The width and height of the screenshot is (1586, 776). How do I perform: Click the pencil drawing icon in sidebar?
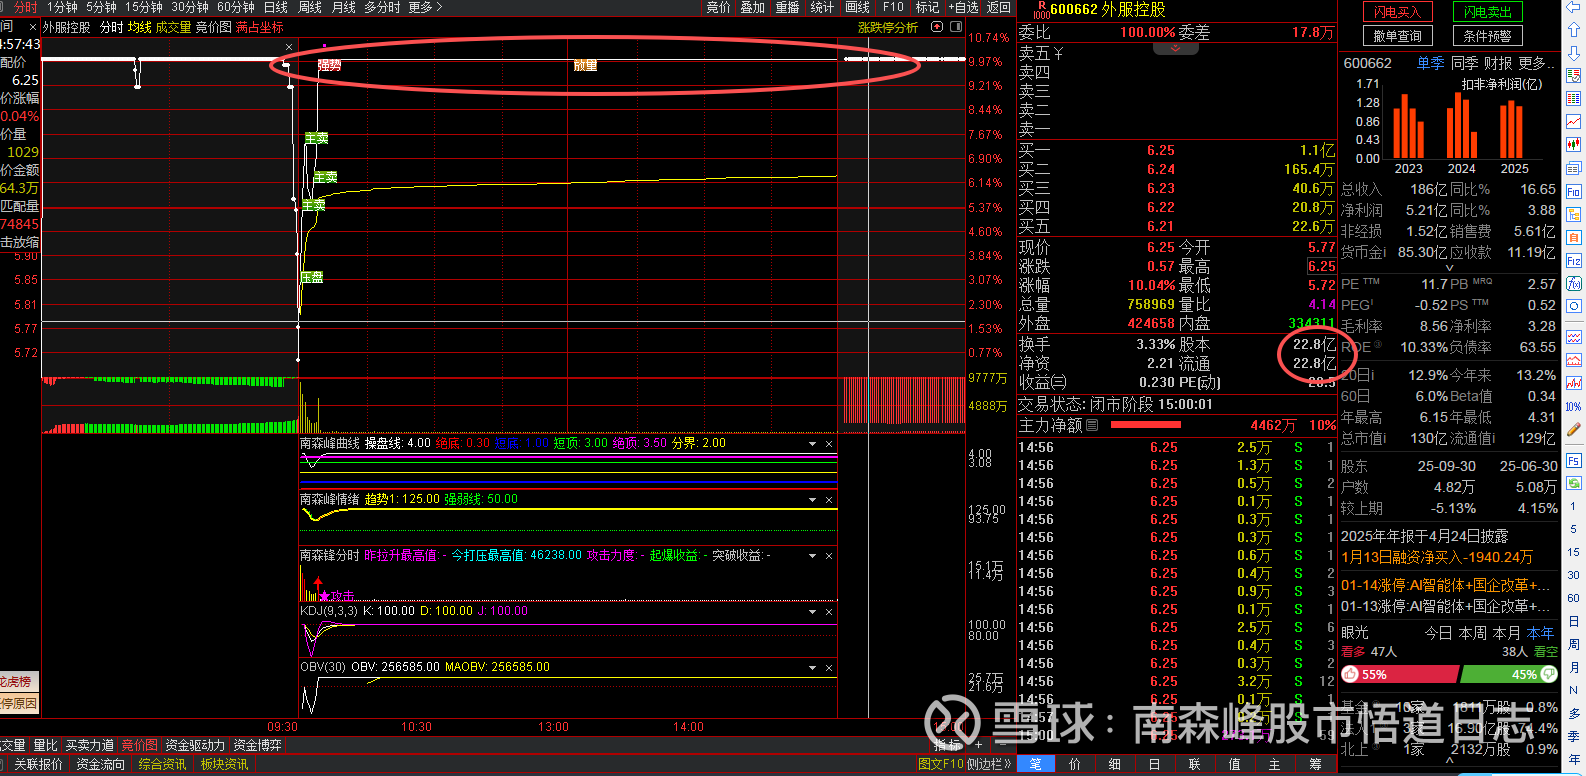pos(1574,430)
